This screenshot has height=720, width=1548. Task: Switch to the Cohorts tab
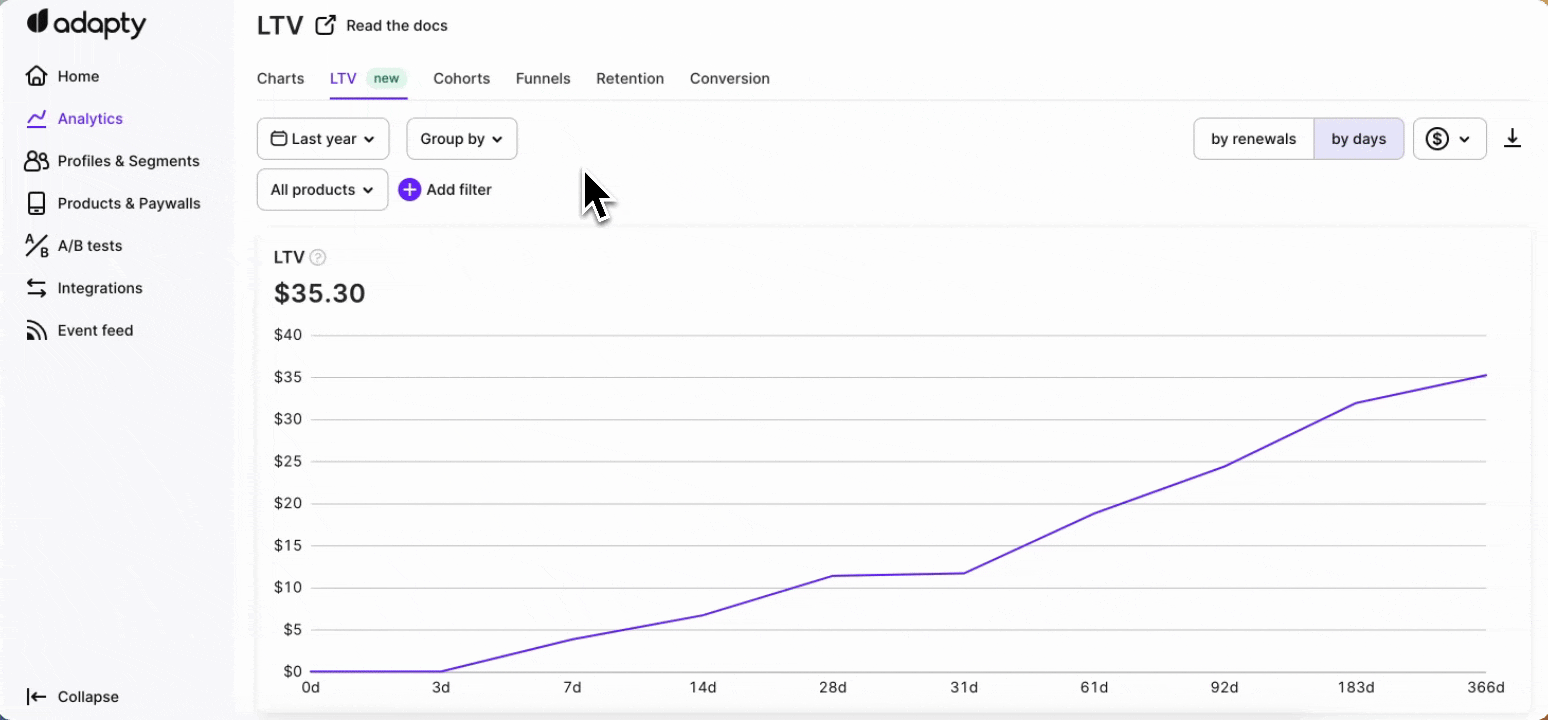(x=461, y=79)
